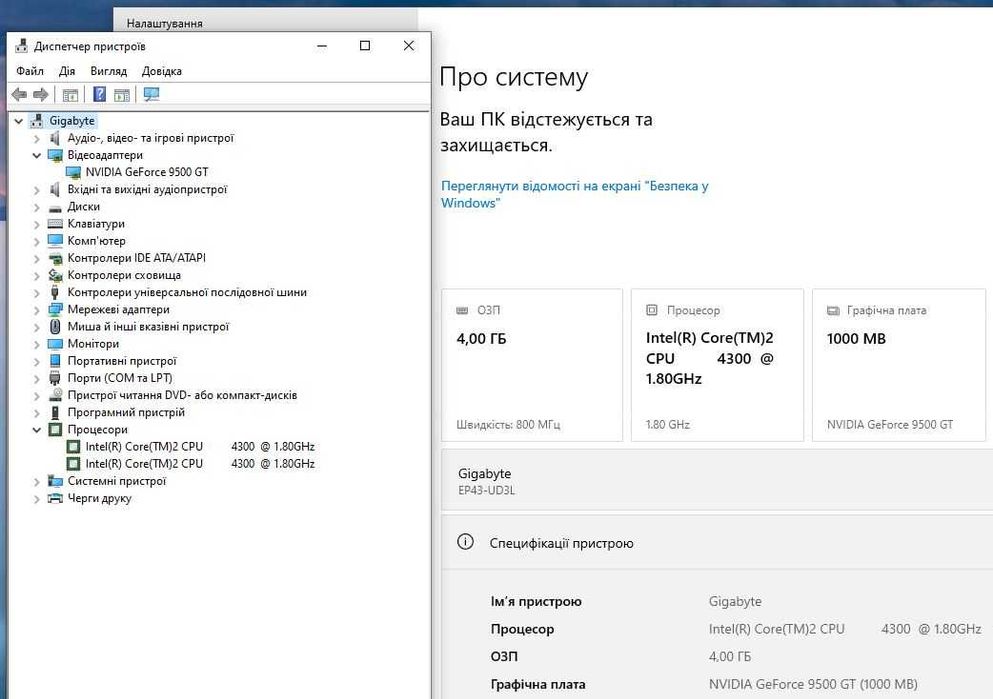Expand Вхідні та вихідні аудіопристрої branch

(37, 190)
